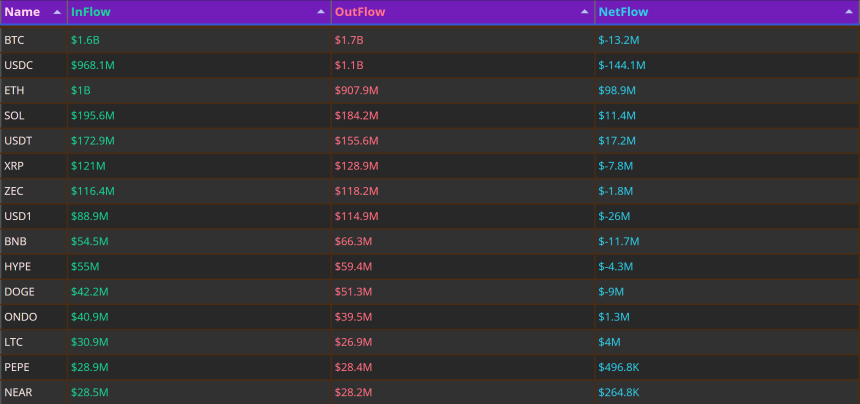Click BTC inflow value $1.6B
The height and width of the screenshot is (404, 860).
coord(85,40)
